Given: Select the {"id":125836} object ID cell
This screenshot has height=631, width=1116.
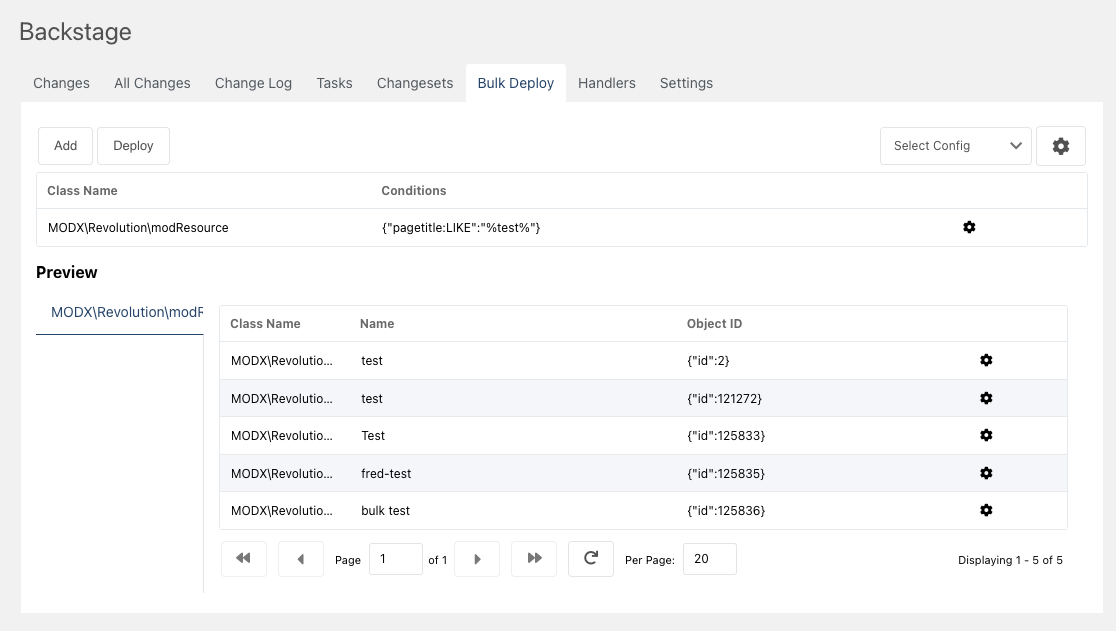Looking at the screenshot, I should [x=726, y=511].
